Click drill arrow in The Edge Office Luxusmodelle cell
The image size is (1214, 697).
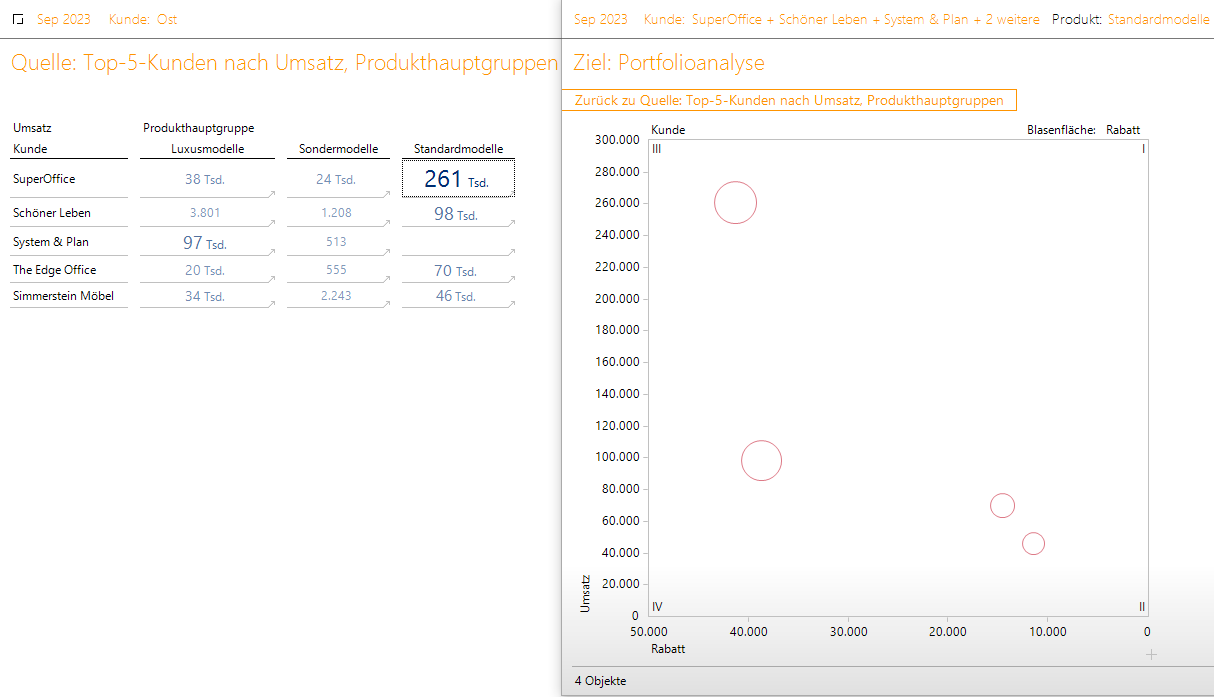pos(271,278)
